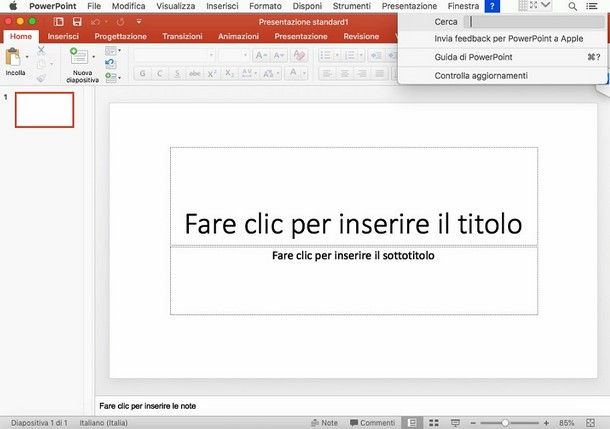Toggle Commenti pane in status bar
This screenshot has width=610, height=429.
372,423
